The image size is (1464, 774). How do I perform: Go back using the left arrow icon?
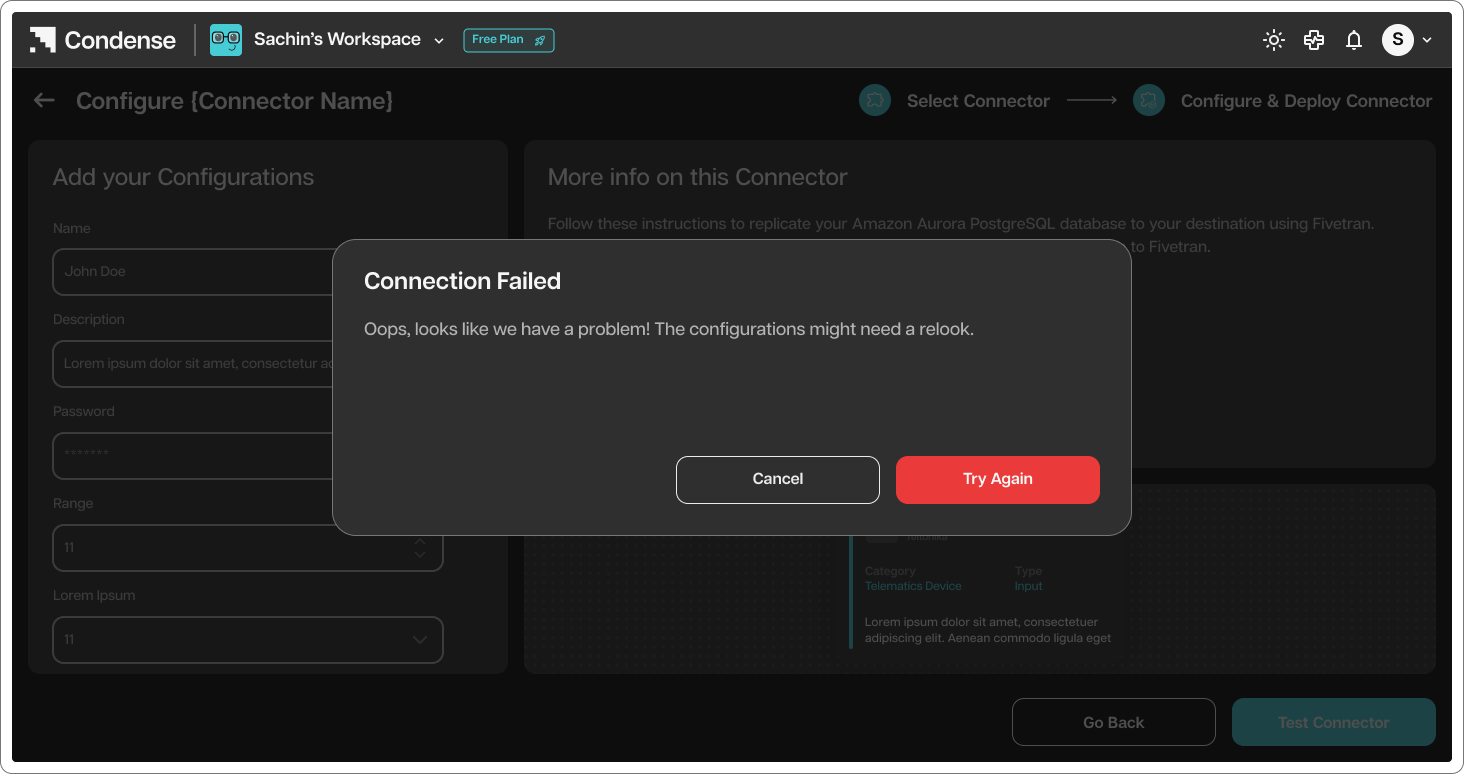pos(44,100)
